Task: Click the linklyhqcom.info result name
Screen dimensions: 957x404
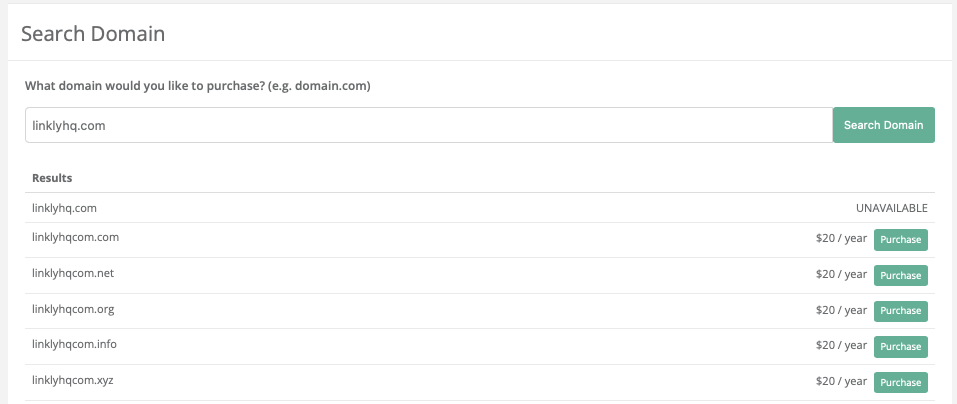Action: click(75, 344)
